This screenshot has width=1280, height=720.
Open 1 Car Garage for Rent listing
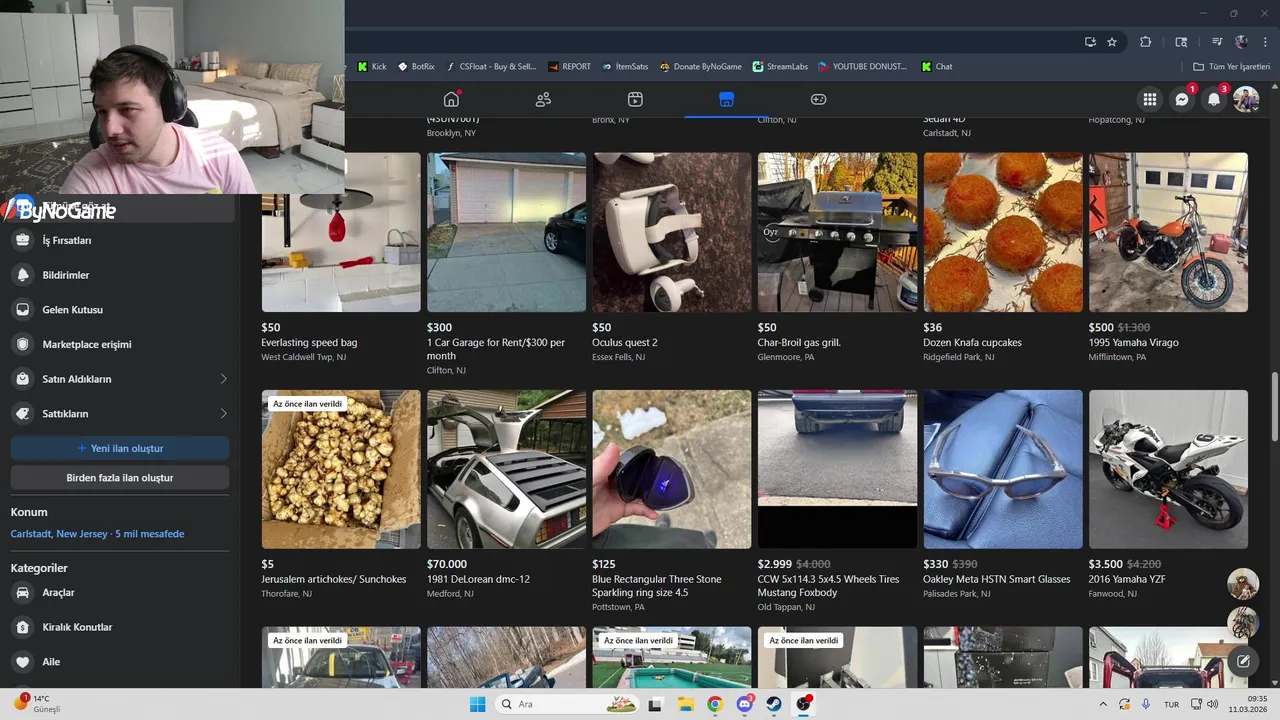[506, 232]
